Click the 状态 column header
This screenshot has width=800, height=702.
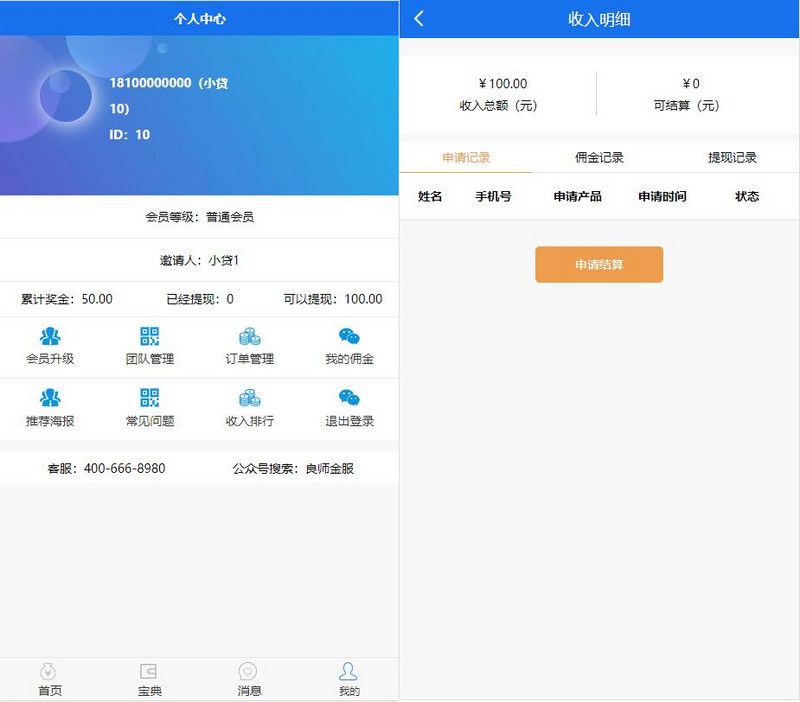click(x=747, y=196)
